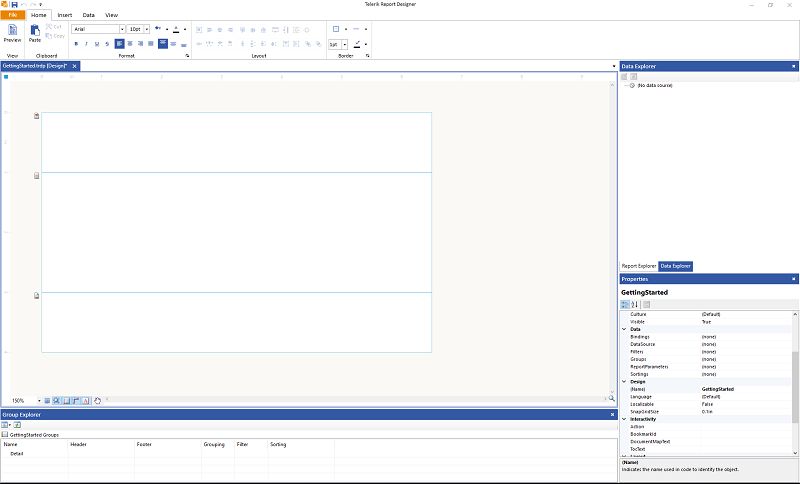Screen dimensions: 800x484
Task: Close the Group Explorer panel
Action: (x=613, y=415)
